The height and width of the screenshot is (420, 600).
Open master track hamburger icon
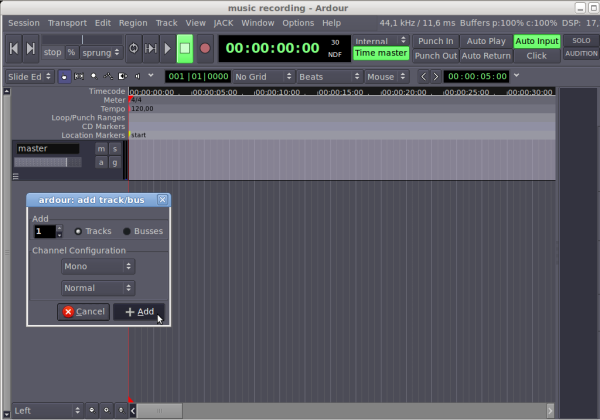click(16, 176)
